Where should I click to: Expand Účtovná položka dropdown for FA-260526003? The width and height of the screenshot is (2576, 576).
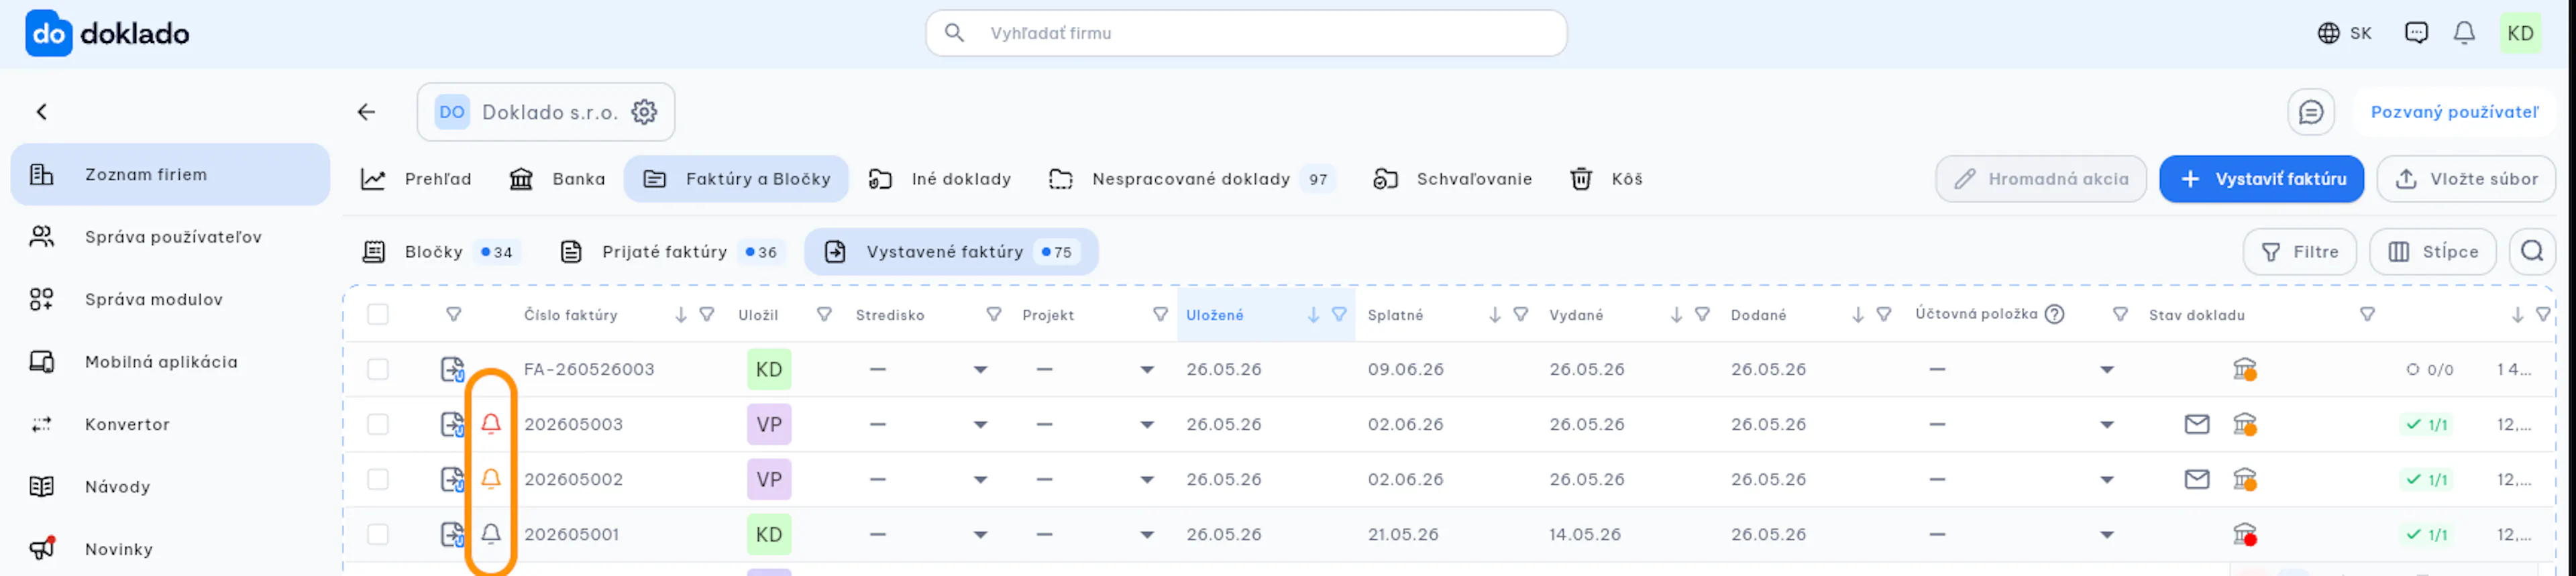click(x=2107, y=370)
